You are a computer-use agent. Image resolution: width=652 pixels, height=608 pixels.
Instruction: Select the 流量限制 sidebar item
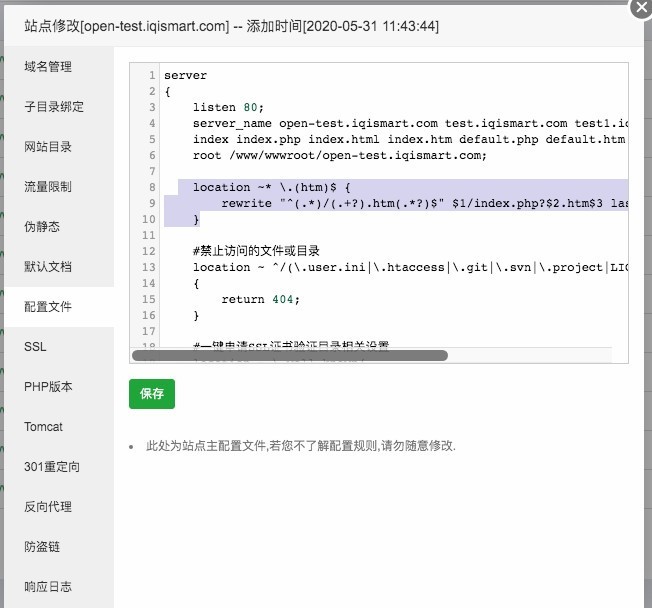[x=48, y=187]
